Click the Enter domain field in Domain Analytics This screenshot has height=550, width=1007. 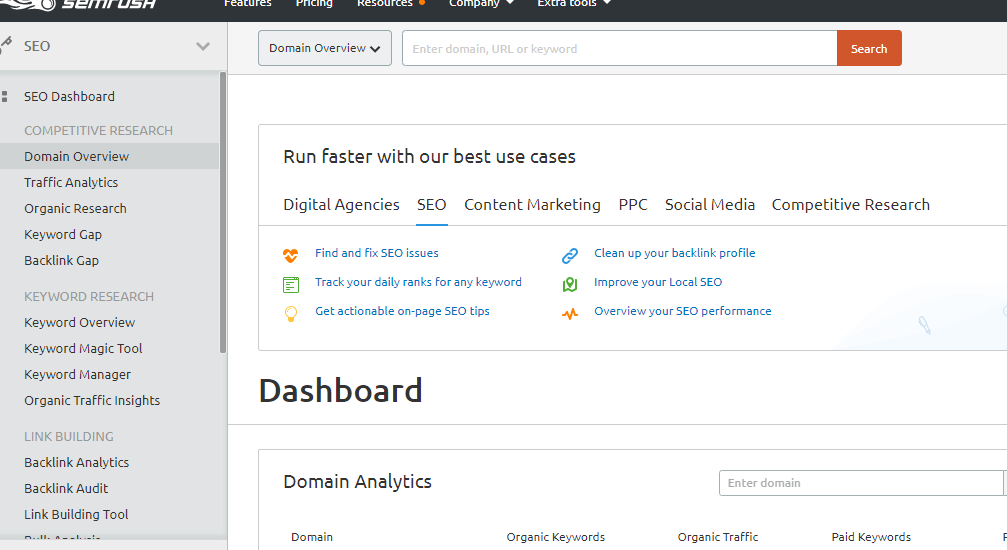[x=861, y=483]
